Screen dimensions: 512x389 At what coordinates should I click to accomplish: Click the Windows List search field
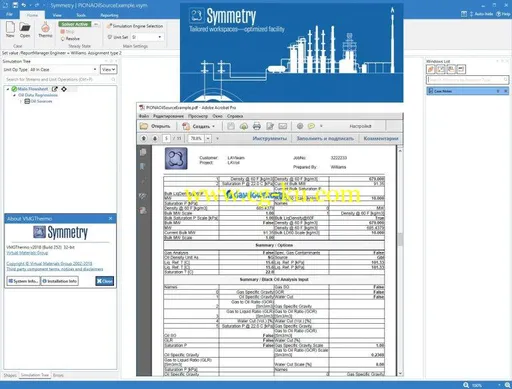click(x=467, y=80)
